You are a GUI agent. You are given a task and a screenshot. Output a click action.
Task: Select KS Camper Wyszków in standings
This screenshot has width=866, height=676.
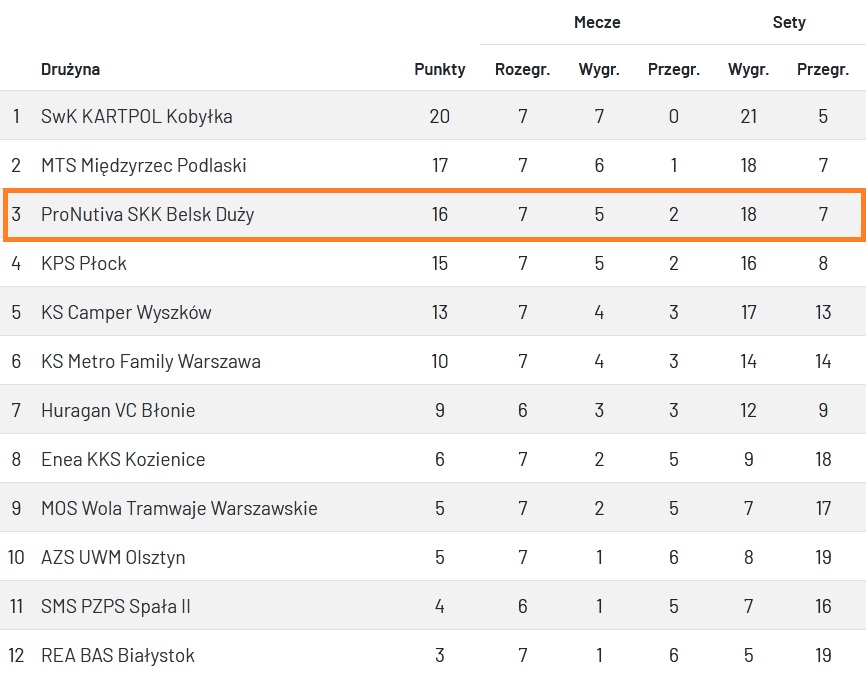[126, 312]
